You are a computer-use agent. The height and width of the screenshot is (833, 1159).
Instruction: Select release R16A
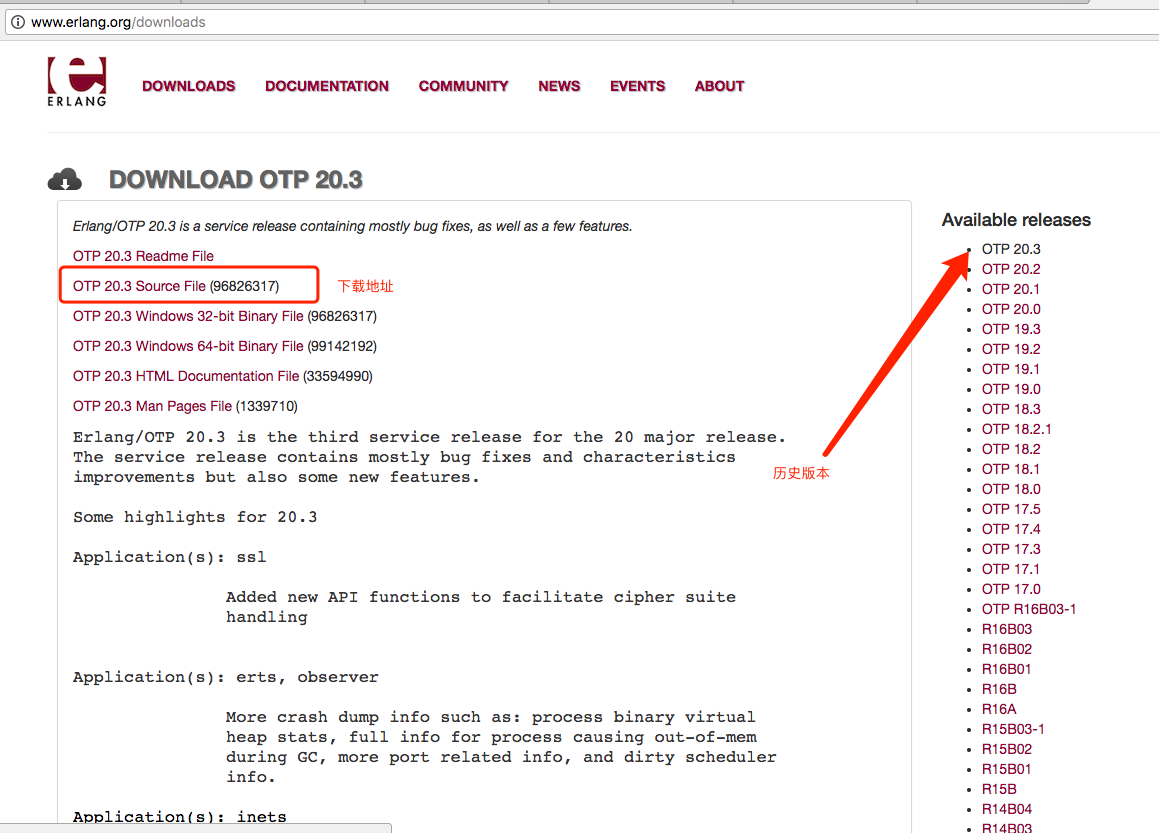point(999,709)
